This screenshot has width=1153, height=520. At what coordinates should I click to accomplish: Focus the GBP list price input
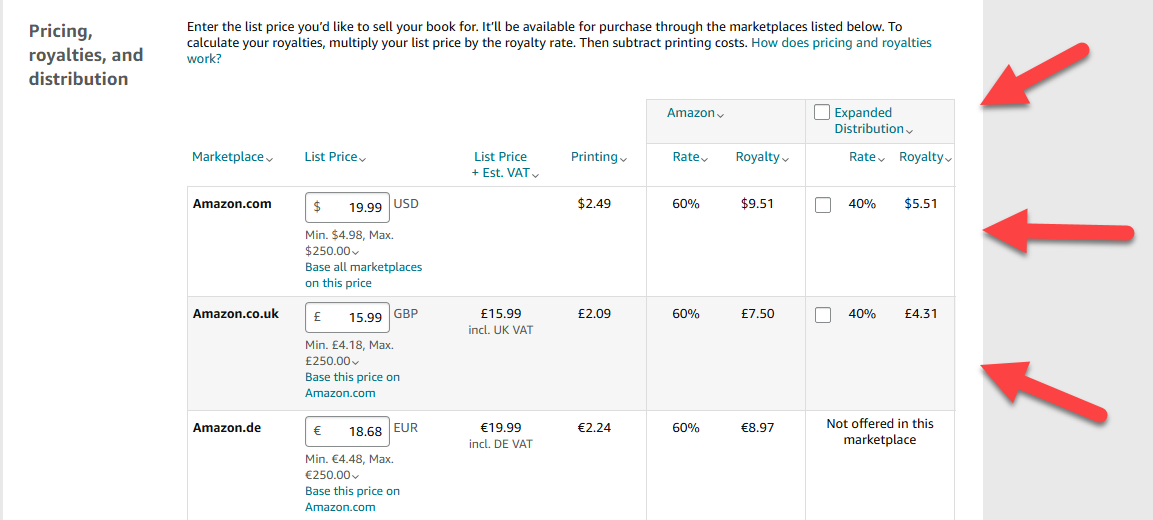347,317
